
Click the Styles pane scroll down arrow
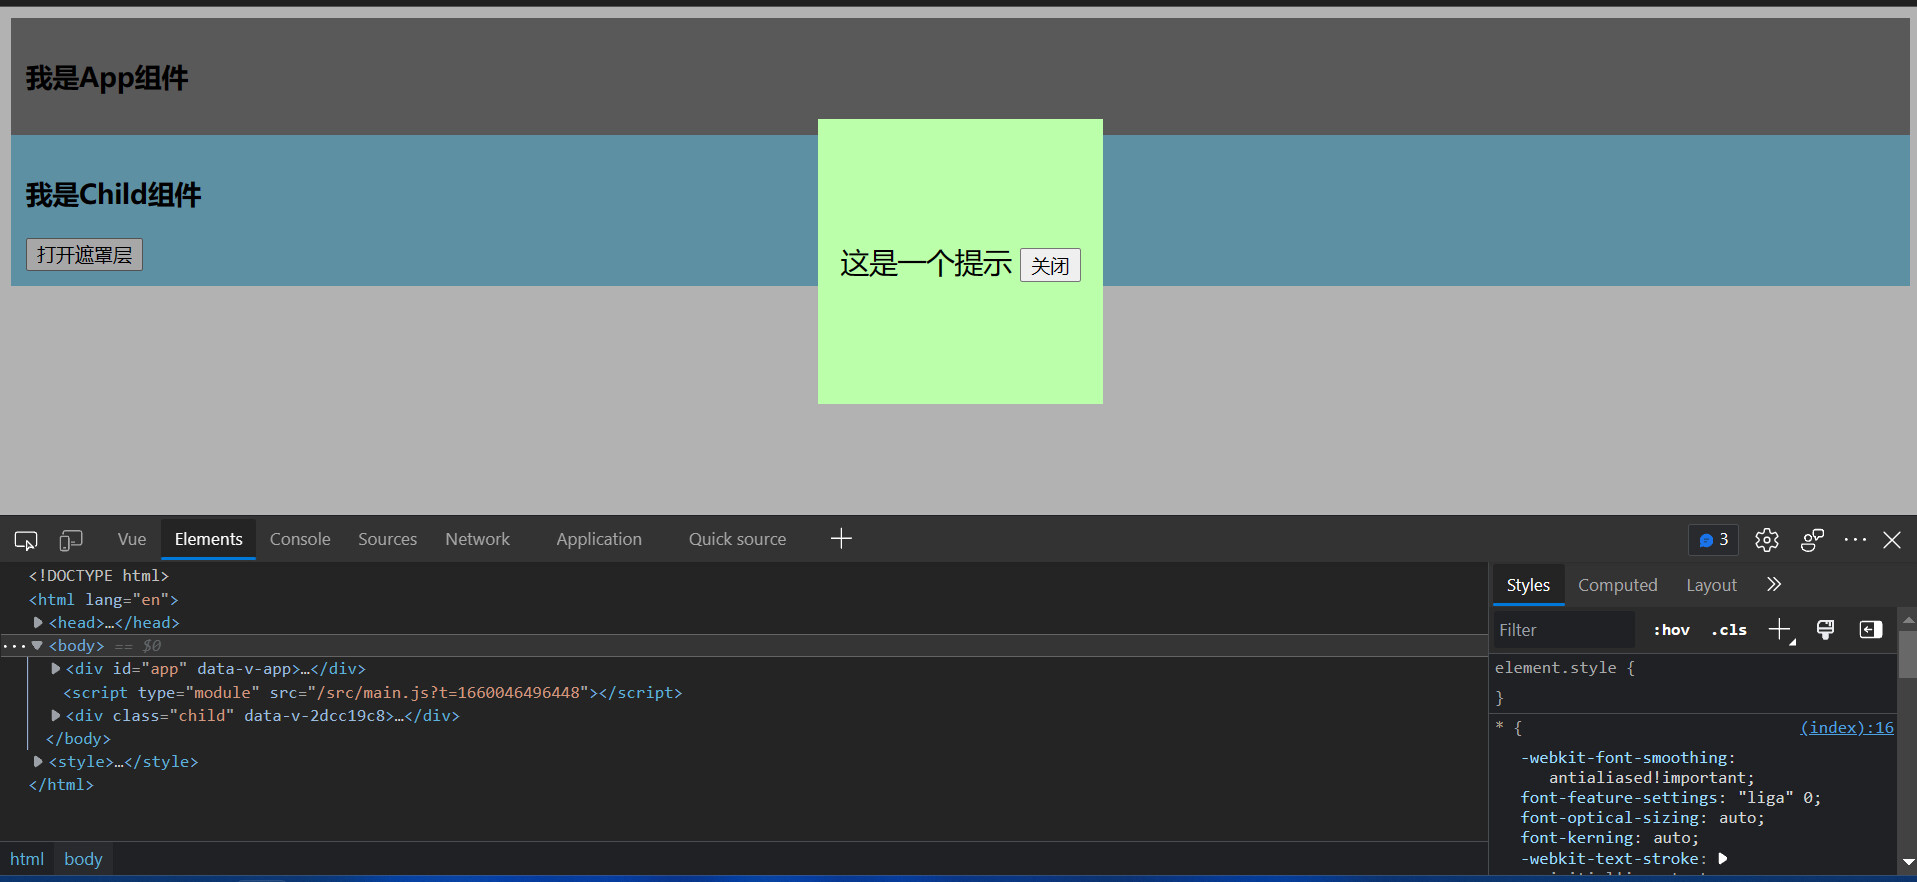pos(1908,862)
